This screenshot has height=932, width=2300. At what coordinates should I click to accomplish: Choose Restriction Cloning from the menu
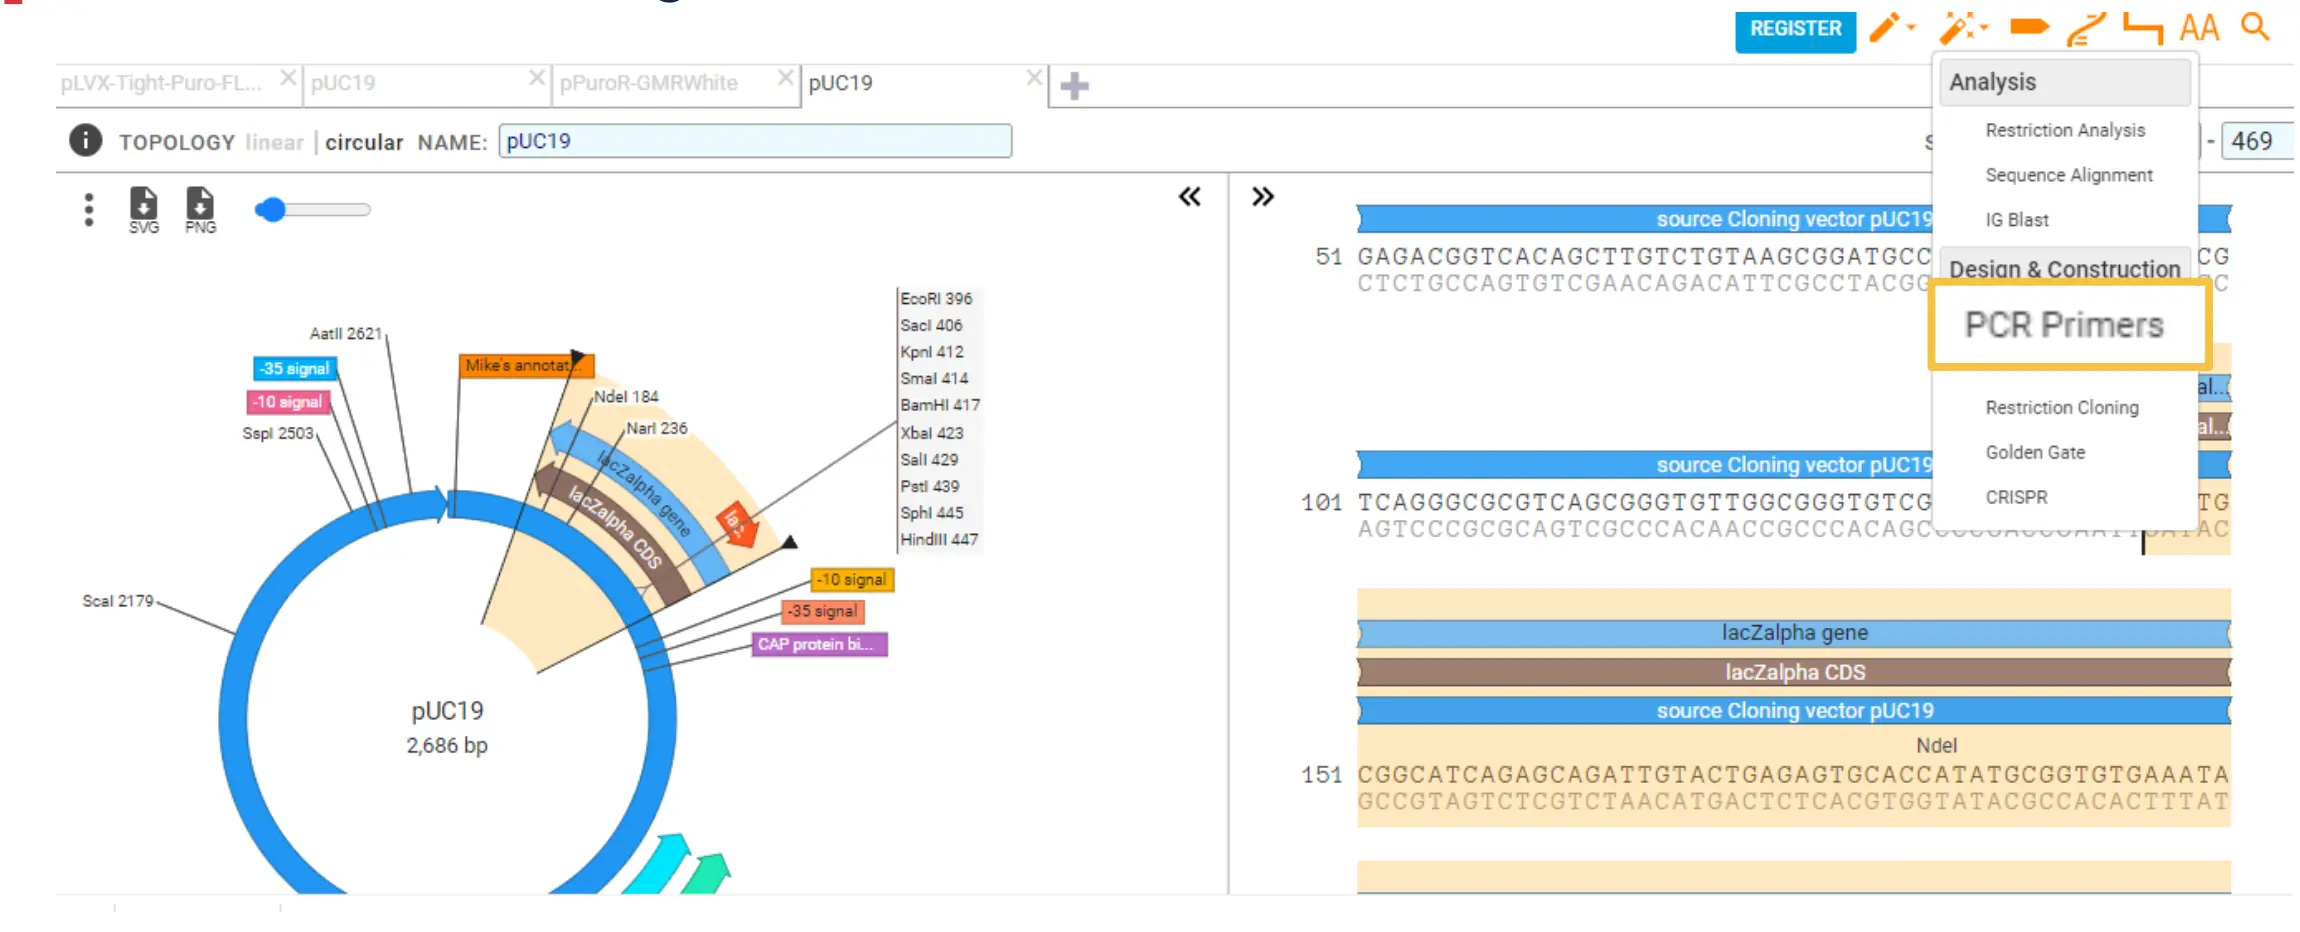2062,407
